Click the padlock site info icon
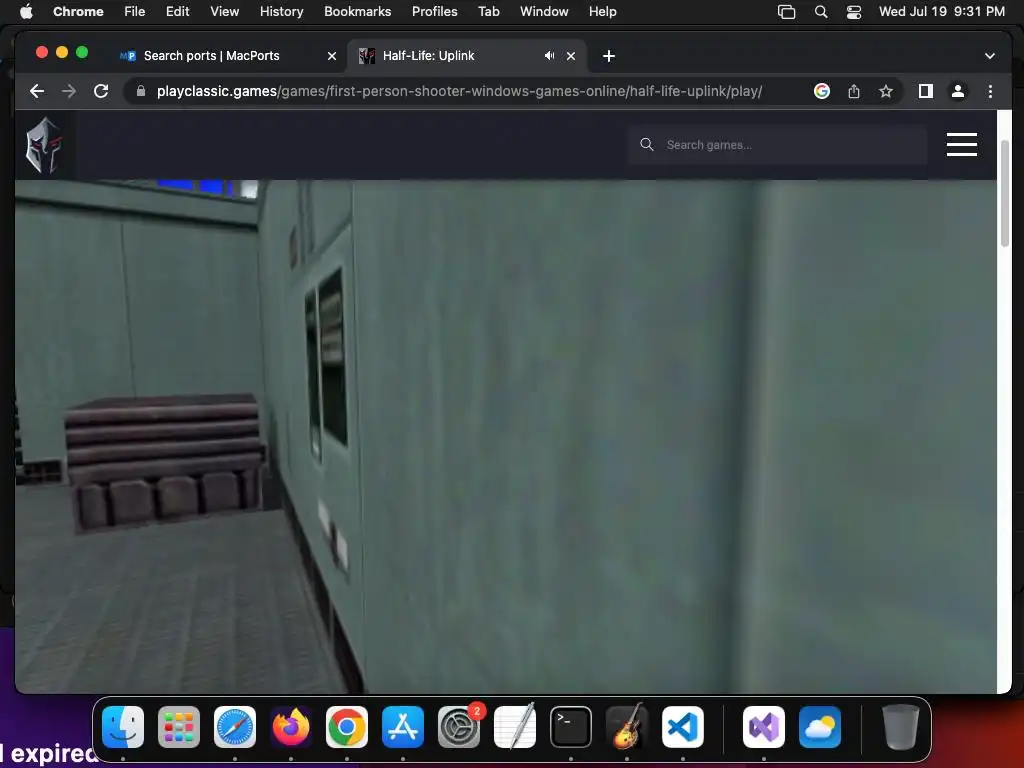The height and width of the screenshot is (768, 1024). click(140, 91)
